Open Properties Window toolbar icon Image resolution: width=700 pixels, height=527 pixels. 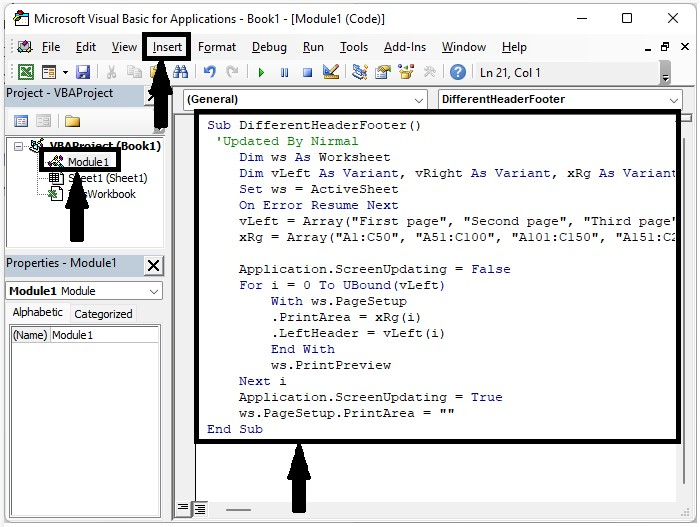[x=383, y=72]
